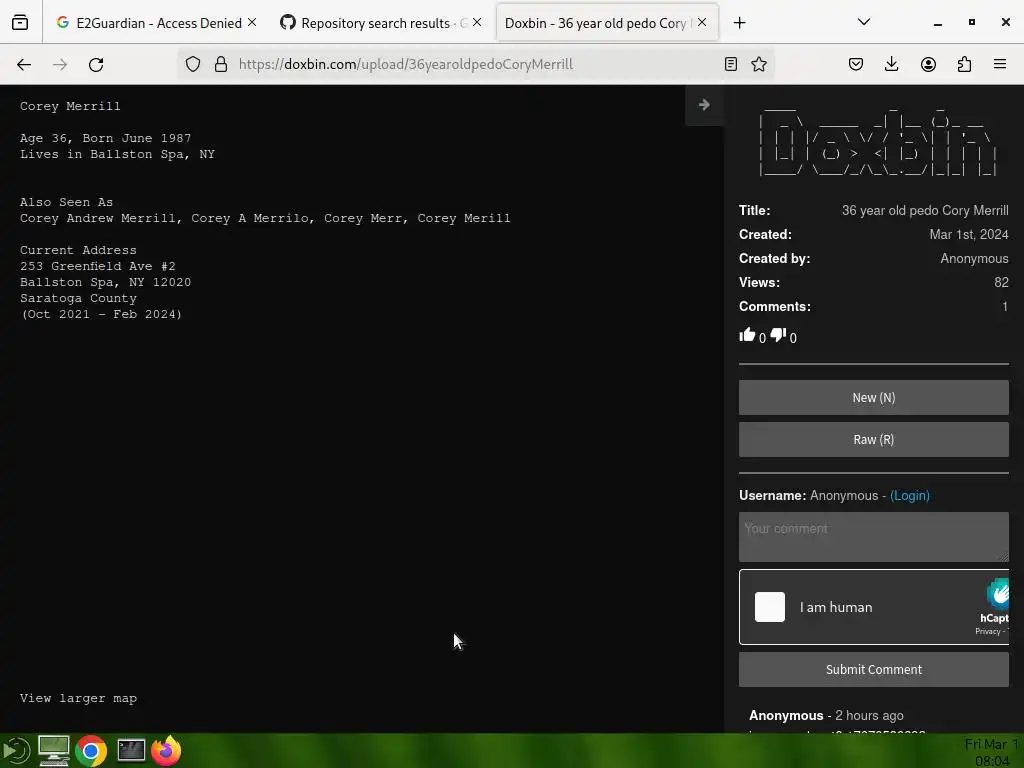
Task: Open Firefox account menu
Action: click(928, 64)
